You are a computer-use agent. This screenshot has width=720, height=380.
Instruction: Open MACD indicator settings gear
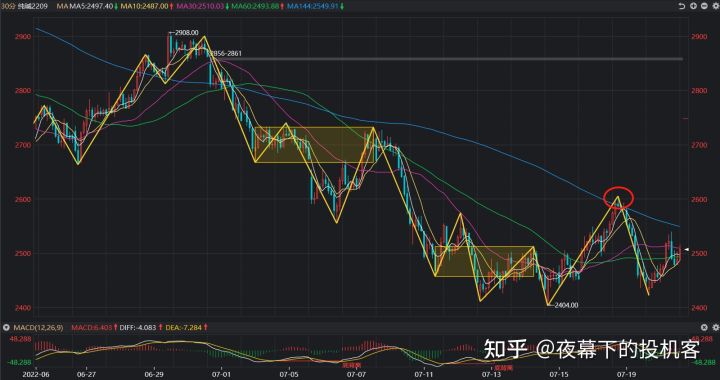pos(715,327)
